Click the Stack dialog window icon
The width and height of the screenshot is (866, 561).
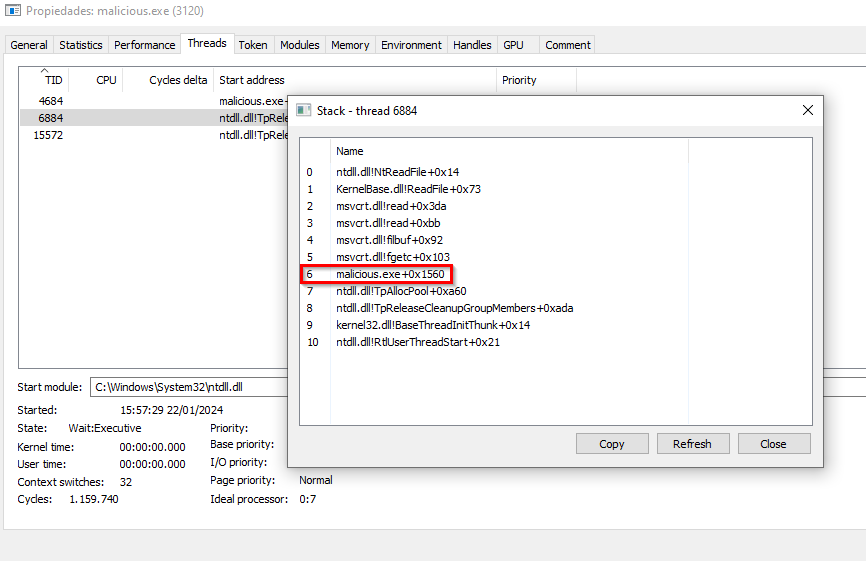pyautogui.click(x=303, y=111)
